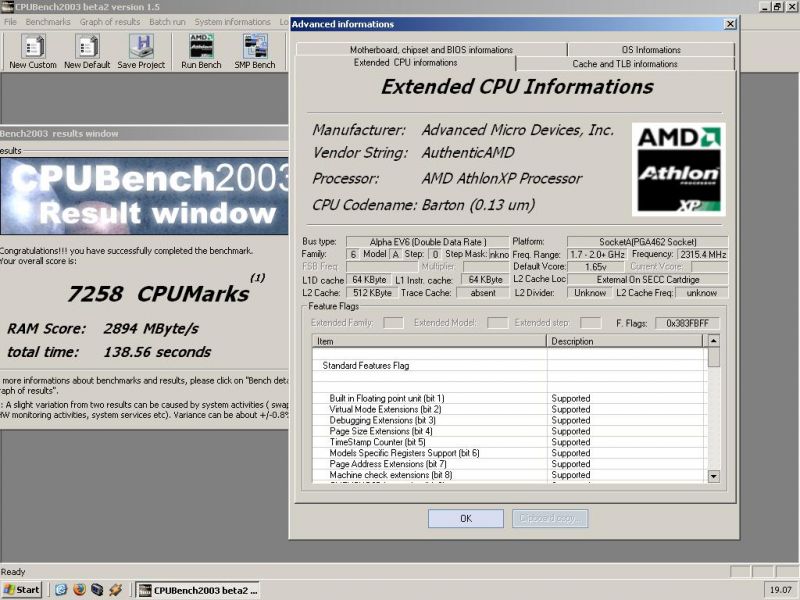Click the L1D cache 64 KByte field
The image size is (800, 600).
tap(369, 280)
